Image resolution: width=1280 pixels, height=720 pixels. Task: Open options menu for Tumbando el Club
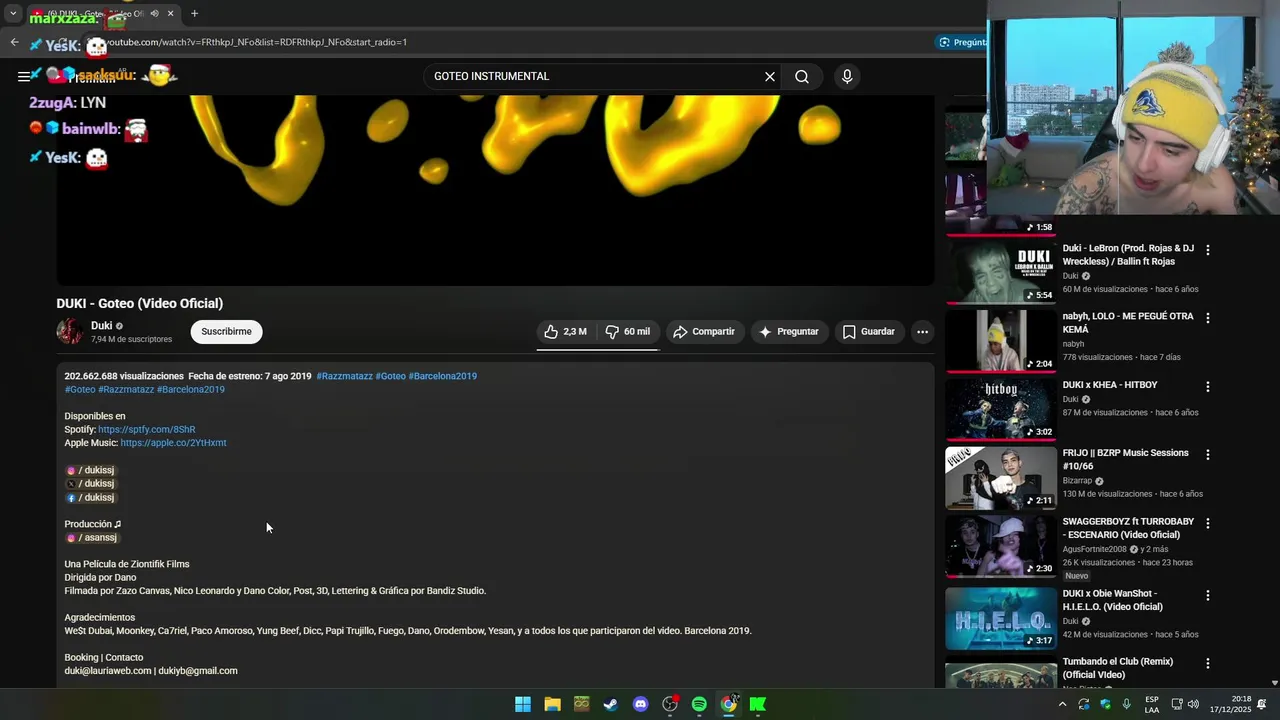coord(1207,663)
